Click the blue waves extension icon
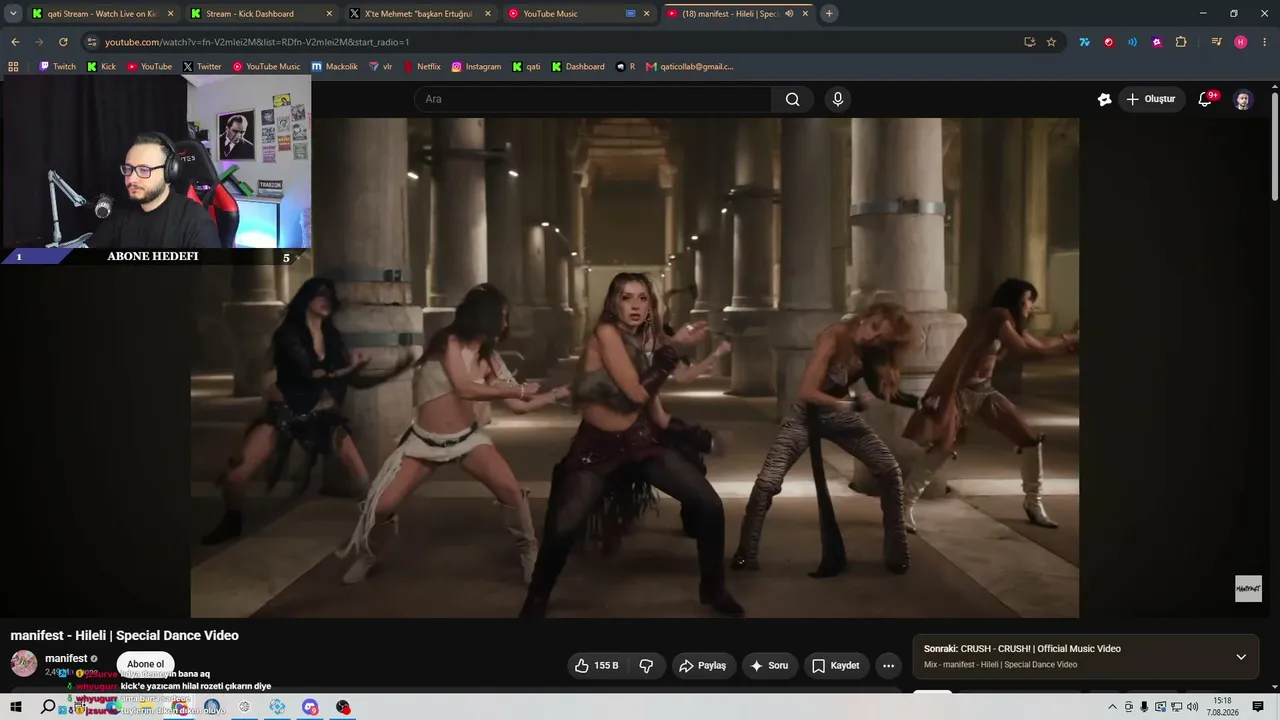The width and height of the screenshot is (1280, 720). pos(1132,42)
